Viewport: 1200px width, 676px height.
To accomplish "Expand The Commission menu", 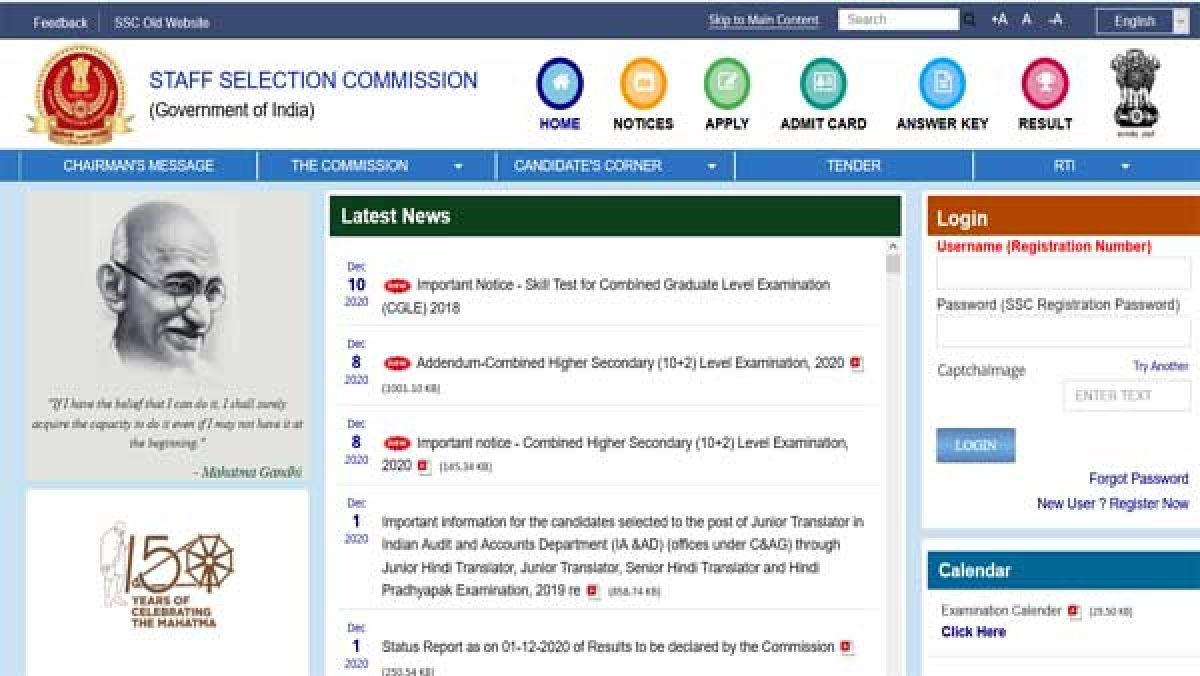I will 458,166.
